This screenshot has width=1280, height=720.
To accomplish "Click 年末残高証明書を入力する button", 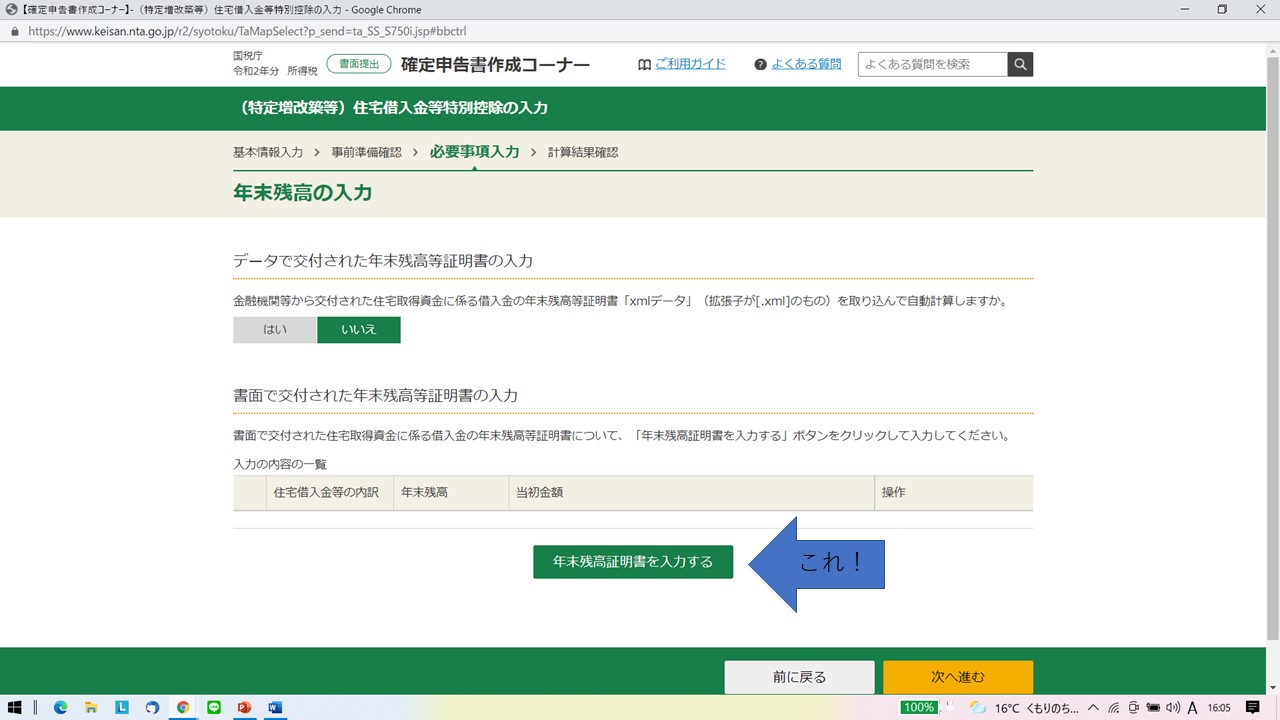I will pos(633,562).
